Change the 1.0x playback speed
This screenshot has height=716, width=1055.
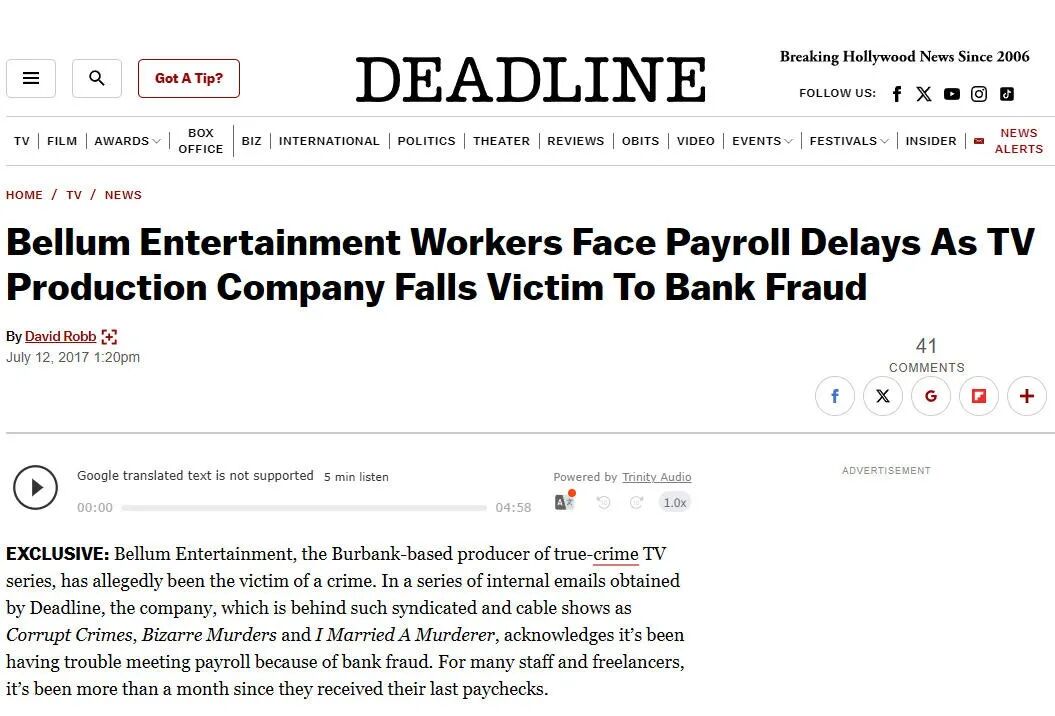coord(675,502)
